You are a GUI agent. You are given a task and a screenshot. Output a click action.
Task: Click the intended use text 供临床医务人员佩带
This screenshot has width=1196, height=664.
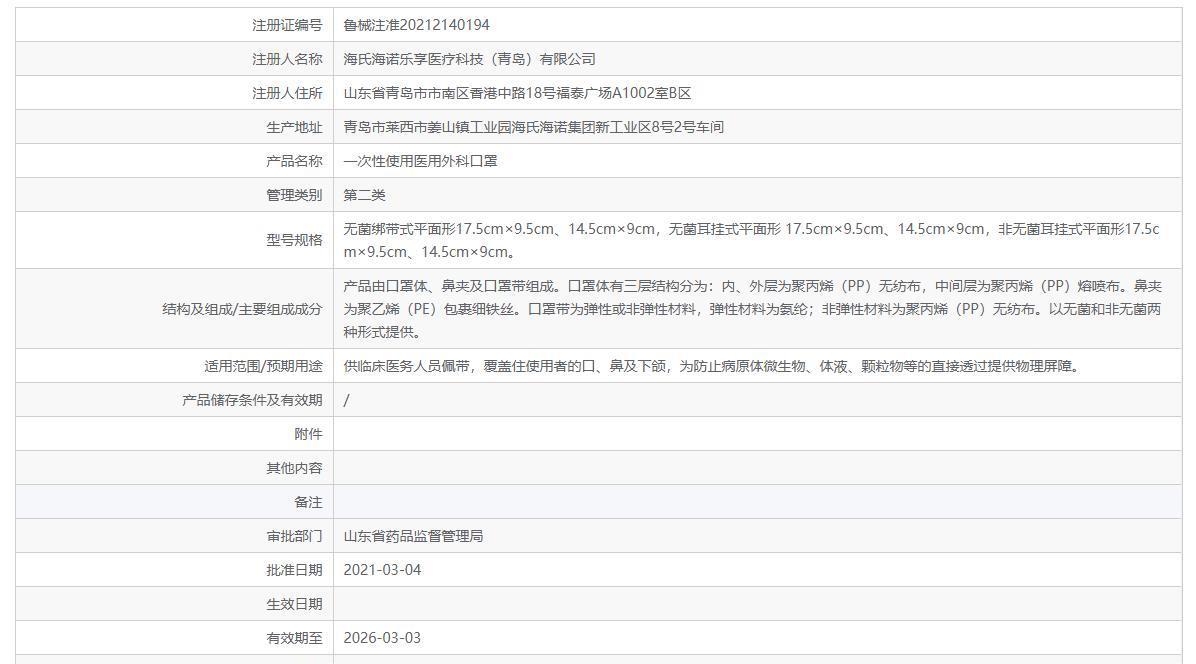pos(710,366)
